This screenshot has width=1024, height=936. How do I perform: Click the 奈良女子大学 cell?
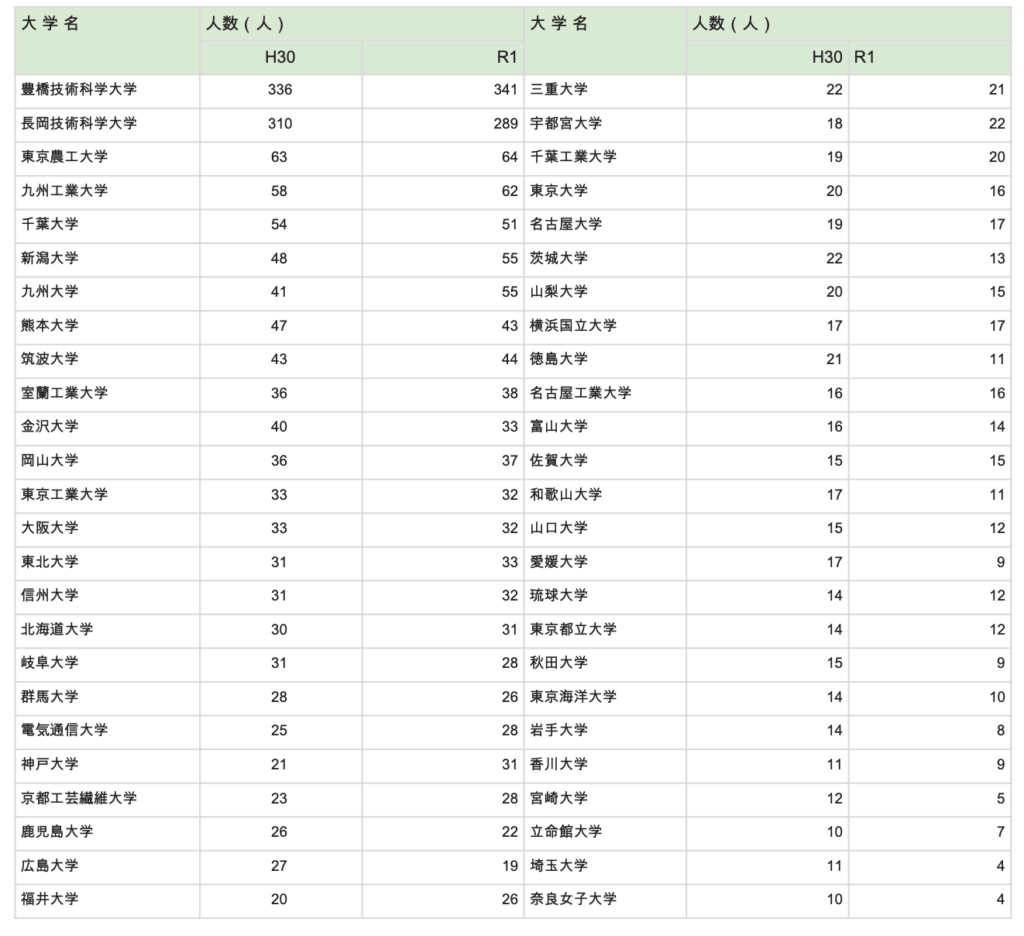click(573, 899)
